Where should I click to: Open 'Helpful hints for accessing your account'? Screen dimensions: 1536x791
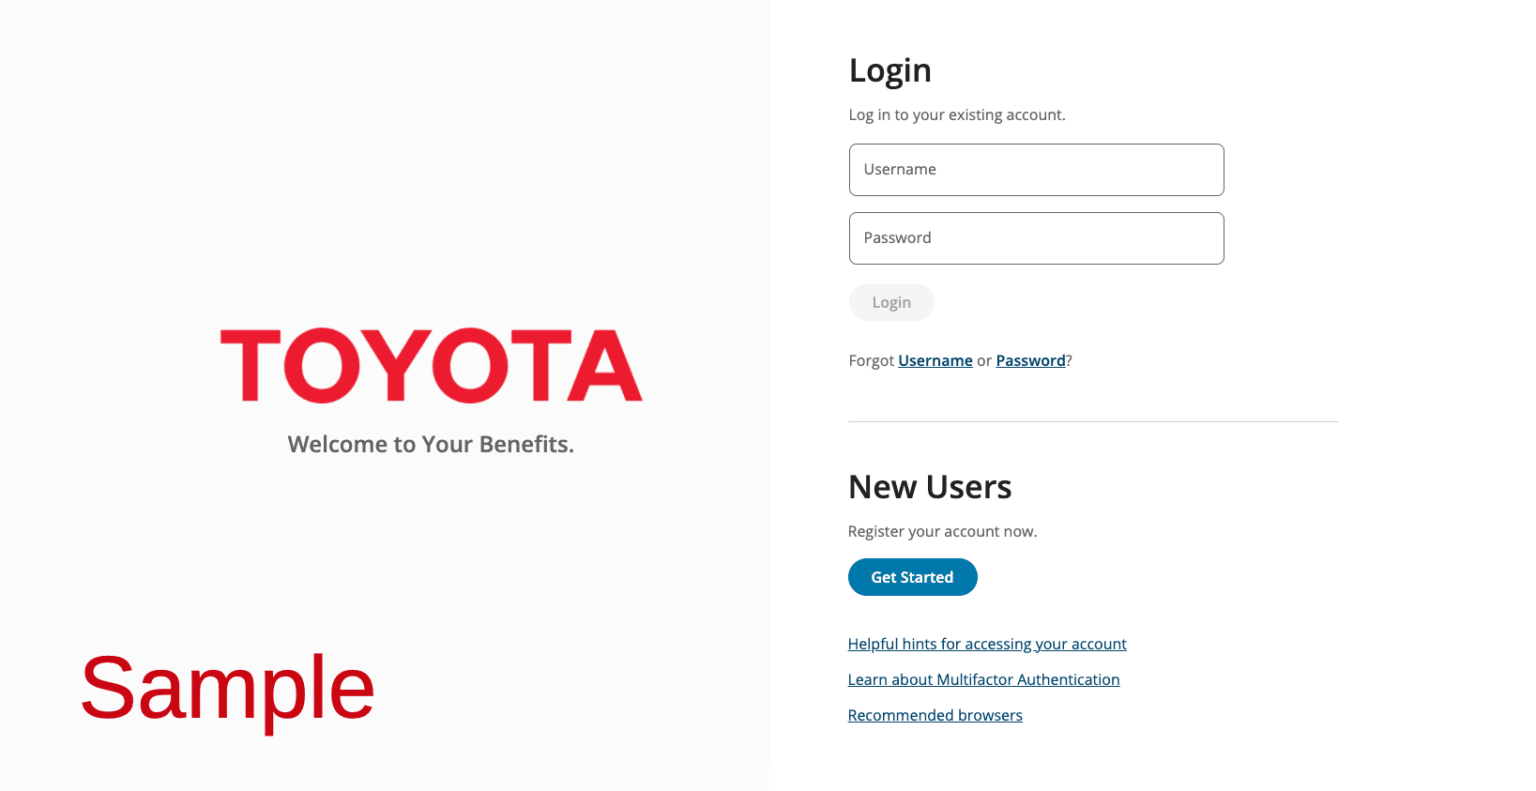click(x=987, y=643)
